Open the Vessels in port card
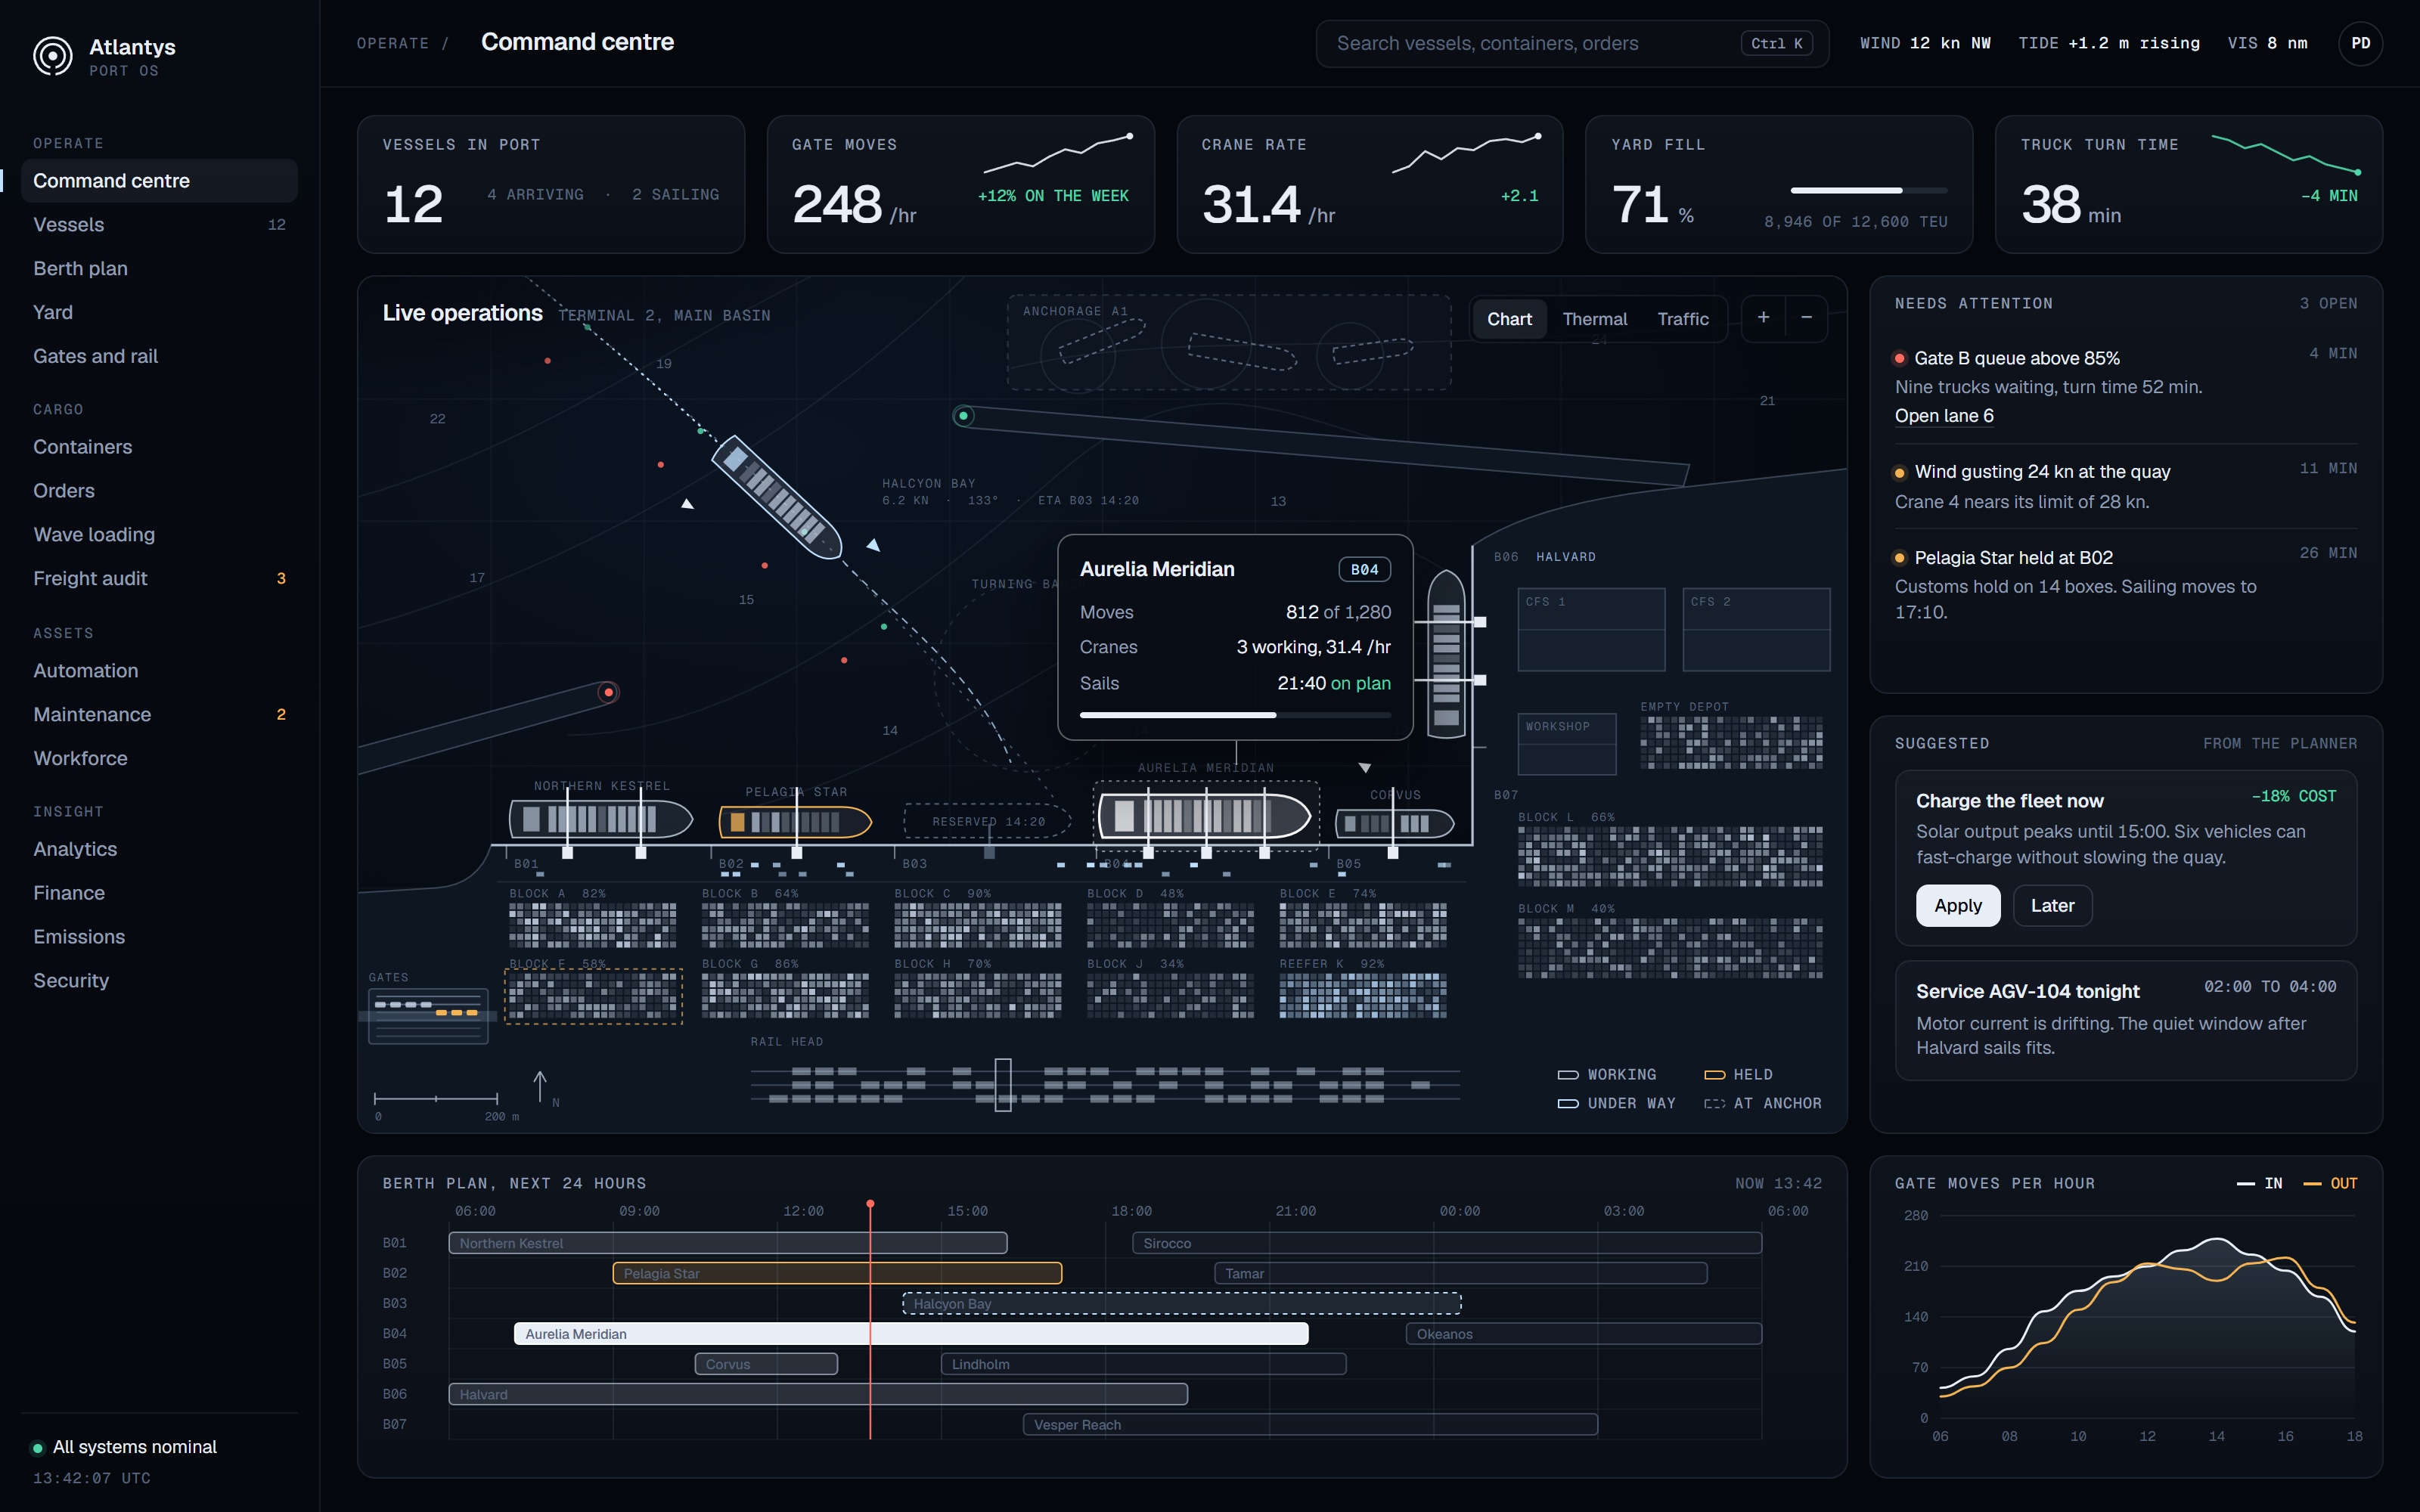 551,184
